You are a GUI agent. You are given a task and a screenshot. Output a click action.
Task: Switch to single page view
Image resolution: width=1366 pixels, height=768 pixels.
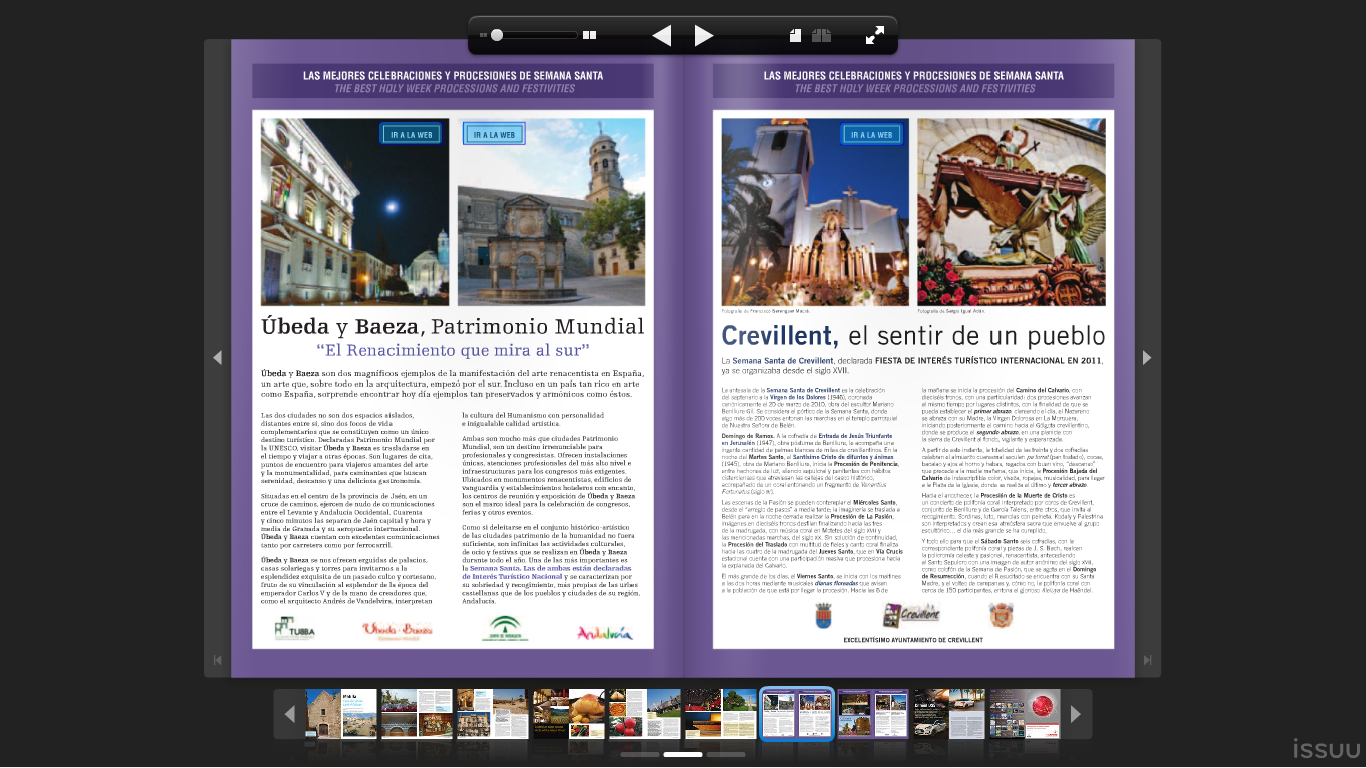tap(795, 36)
